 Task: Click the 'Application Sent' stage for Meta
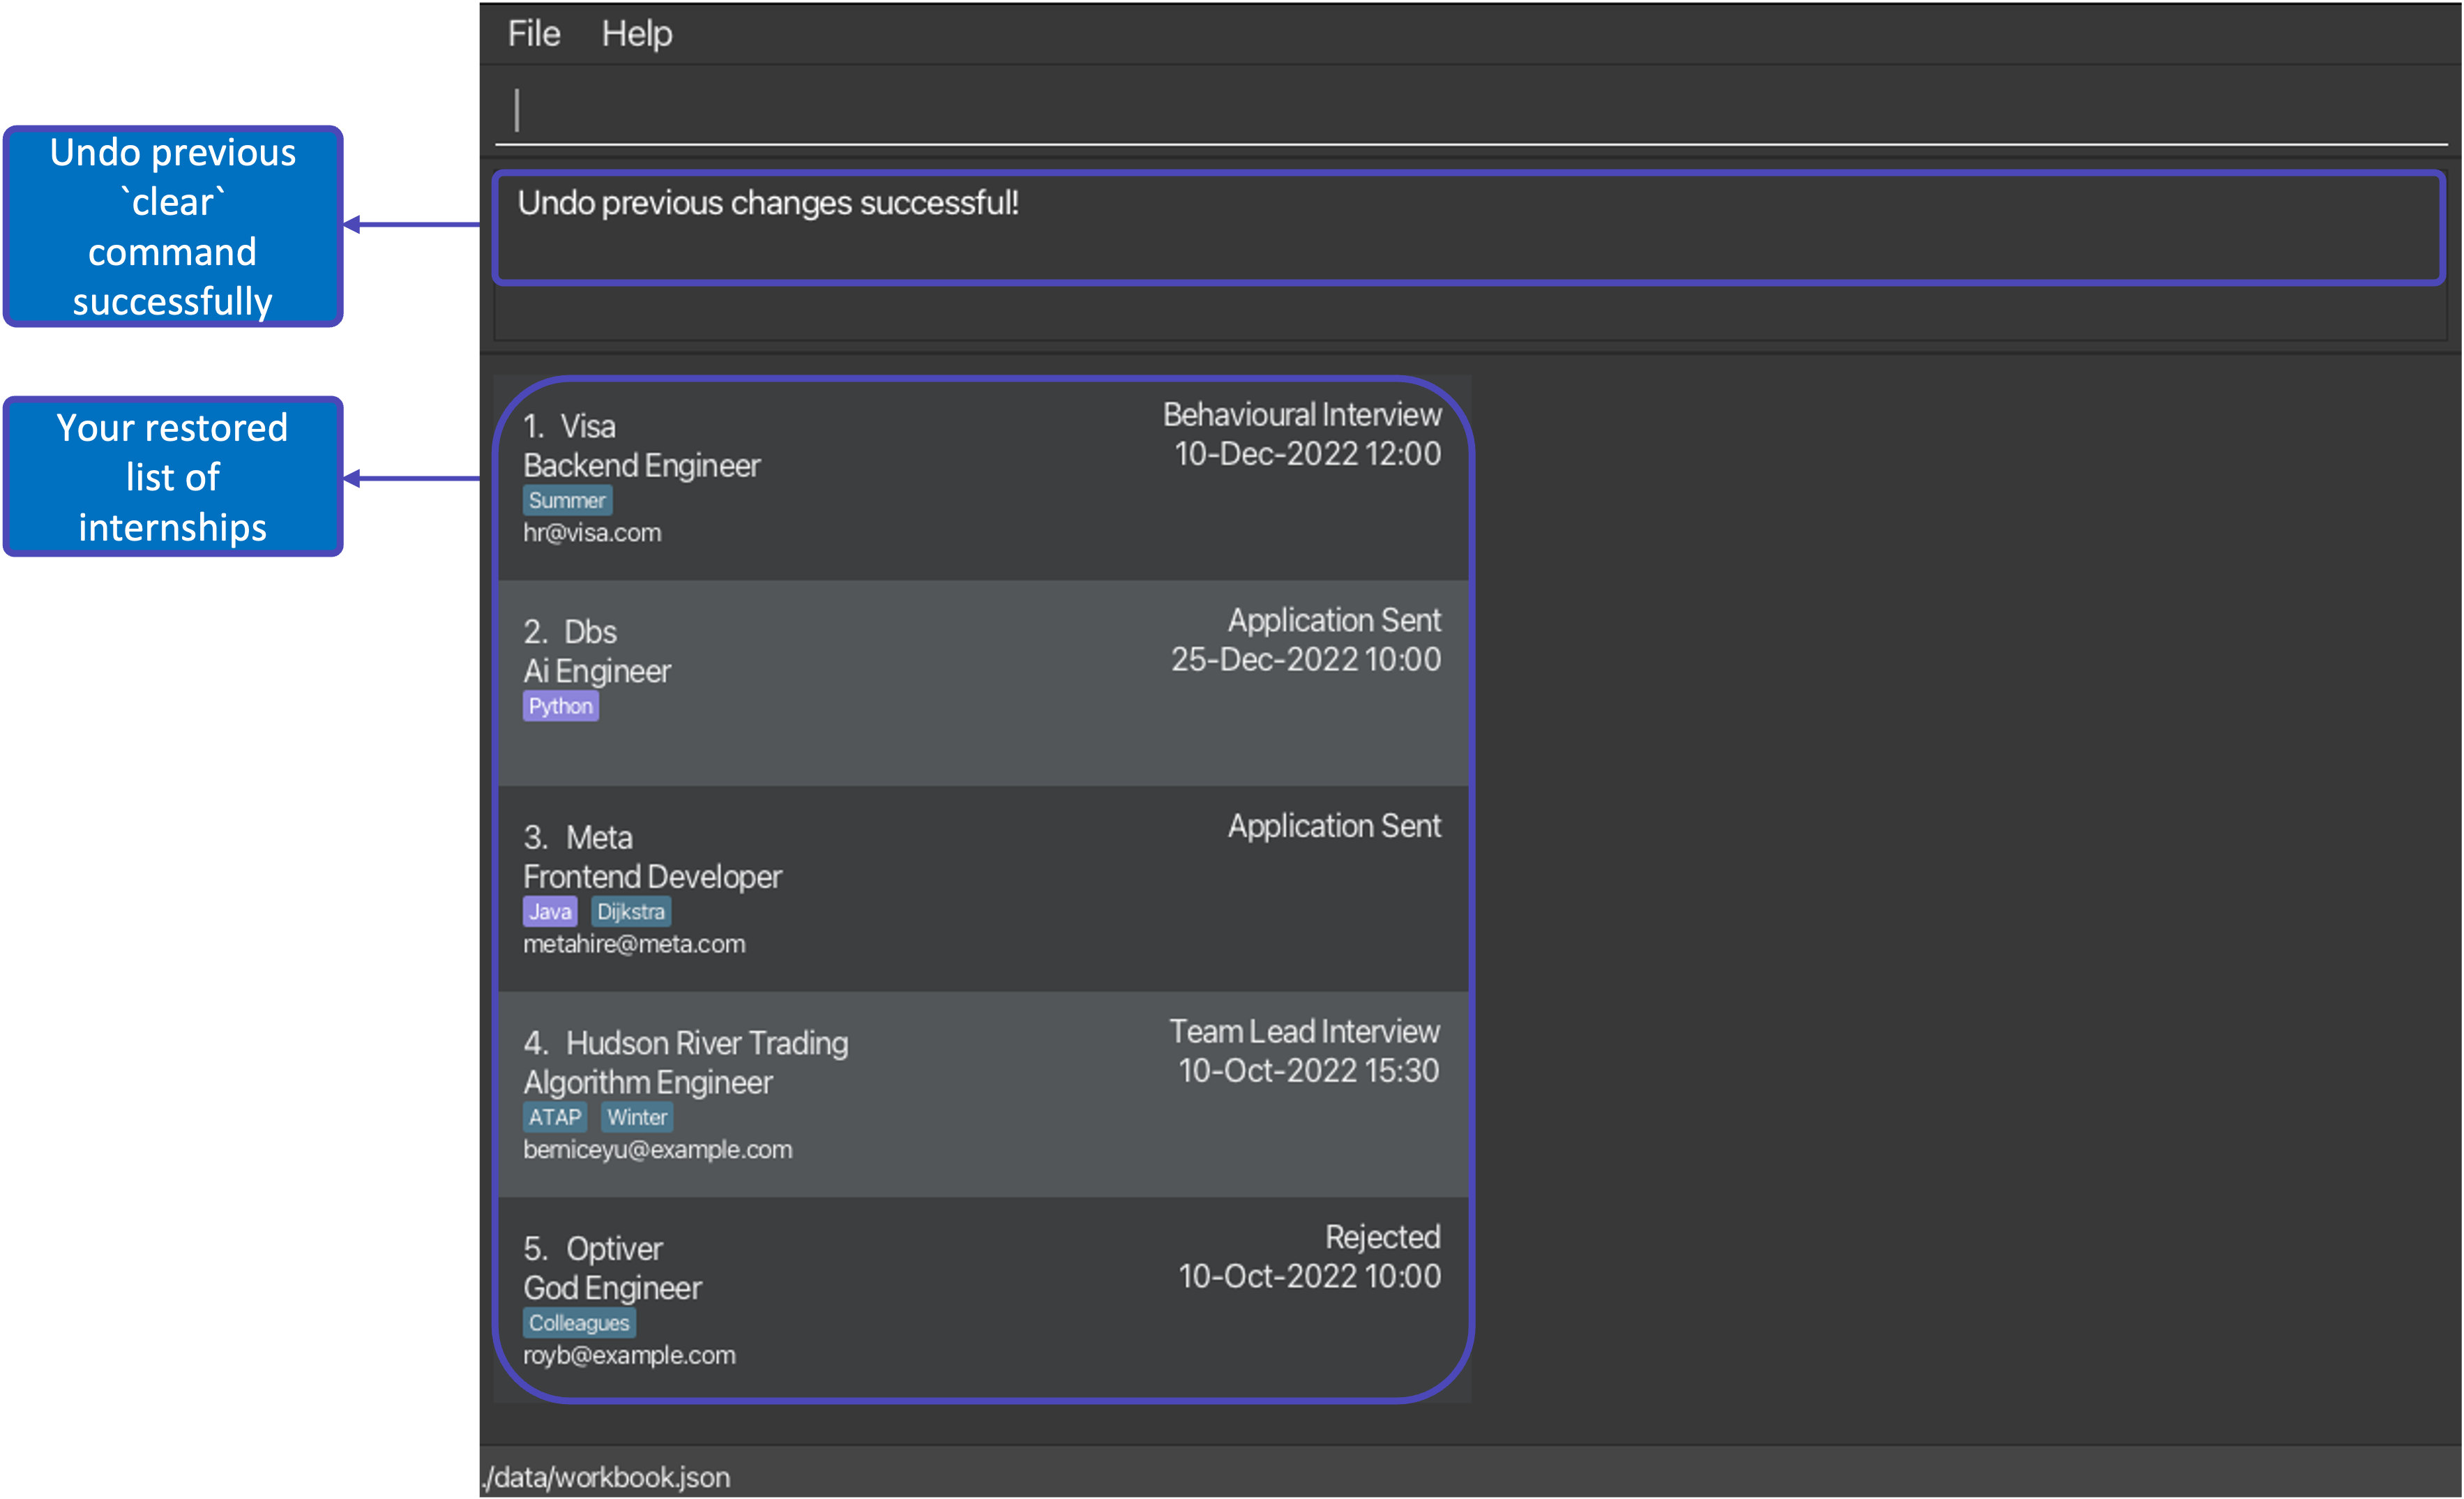click(1334, 826)
